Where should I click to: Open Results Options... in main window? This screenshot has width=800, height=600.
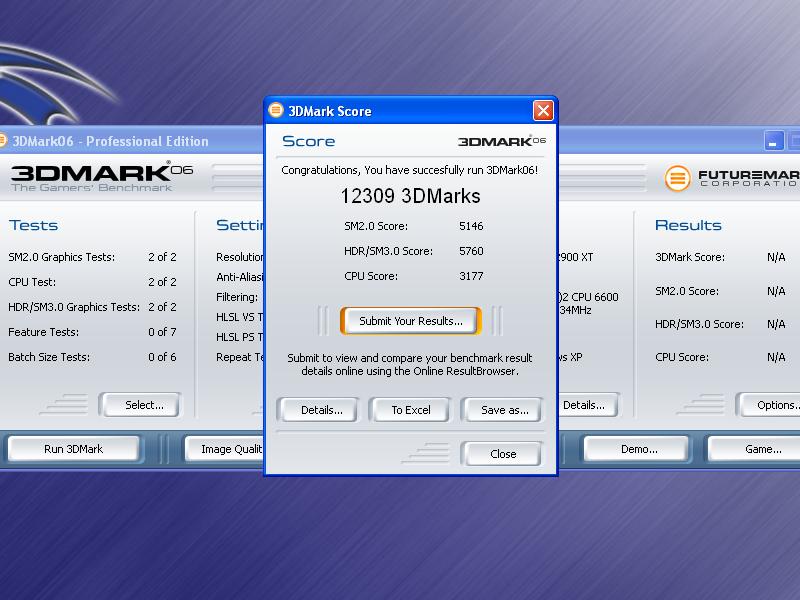point(771,405)
